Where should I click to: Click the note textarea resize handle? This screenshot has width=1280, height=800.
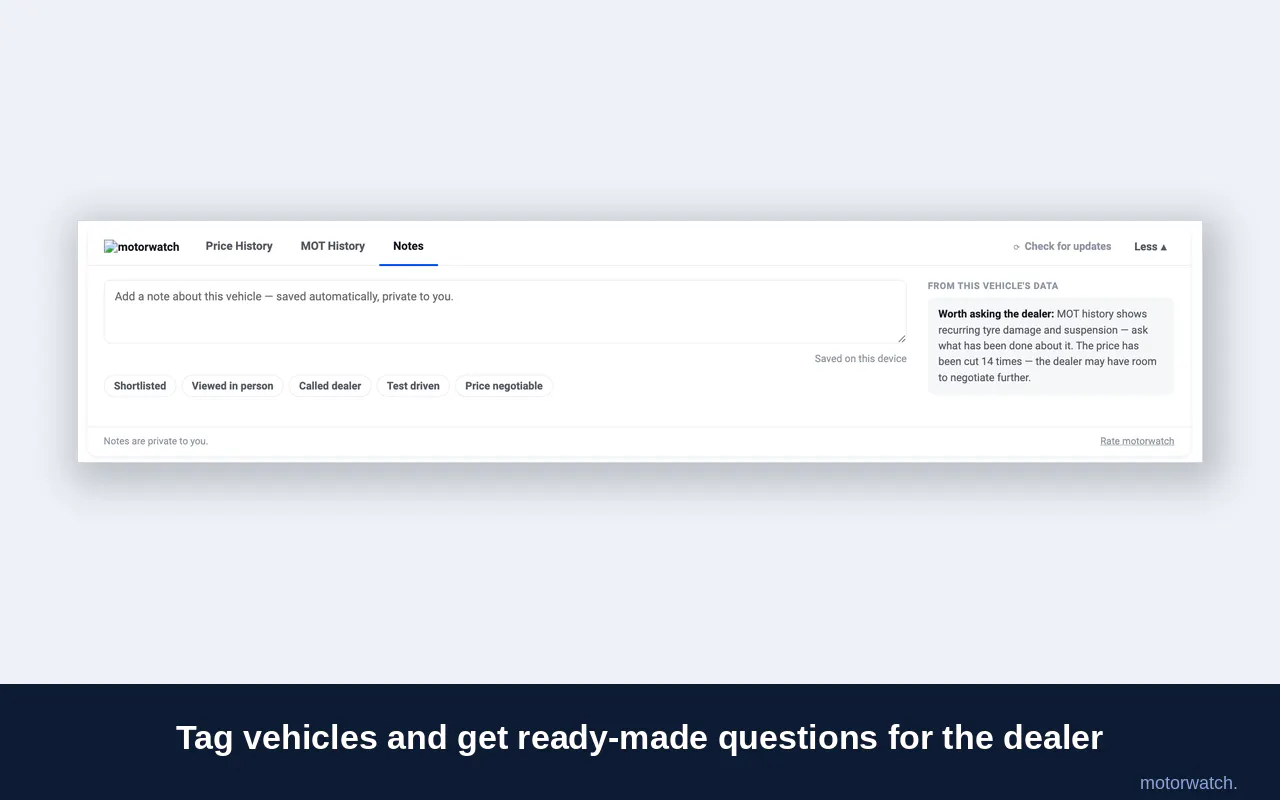[x=901, y=338]
